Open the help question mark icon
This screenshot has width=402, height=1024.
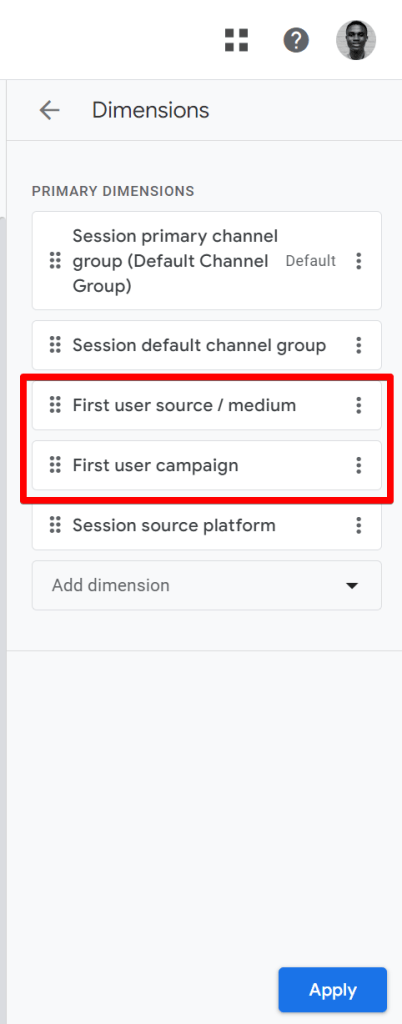(296, 40)
